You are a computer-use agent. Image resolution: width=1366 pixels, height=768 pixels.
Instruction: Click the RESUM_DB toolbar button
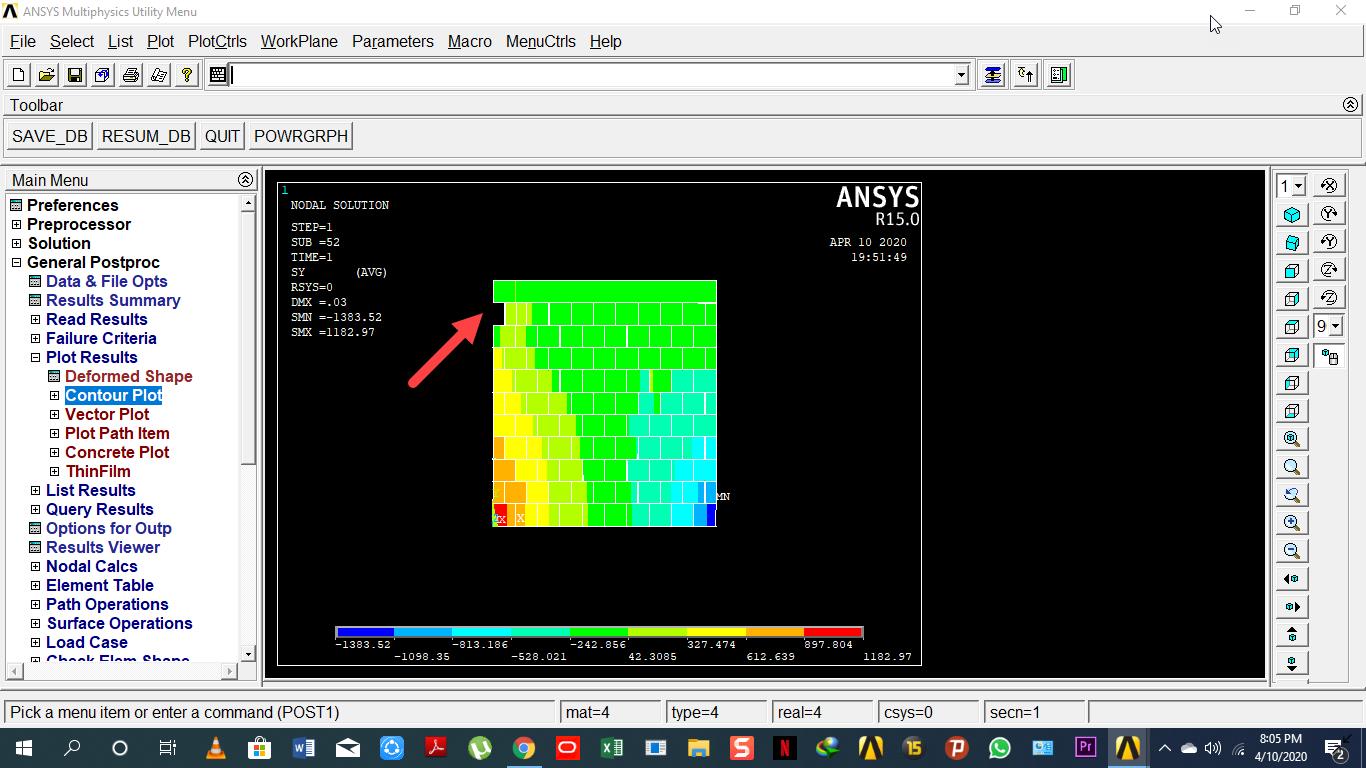146,136
